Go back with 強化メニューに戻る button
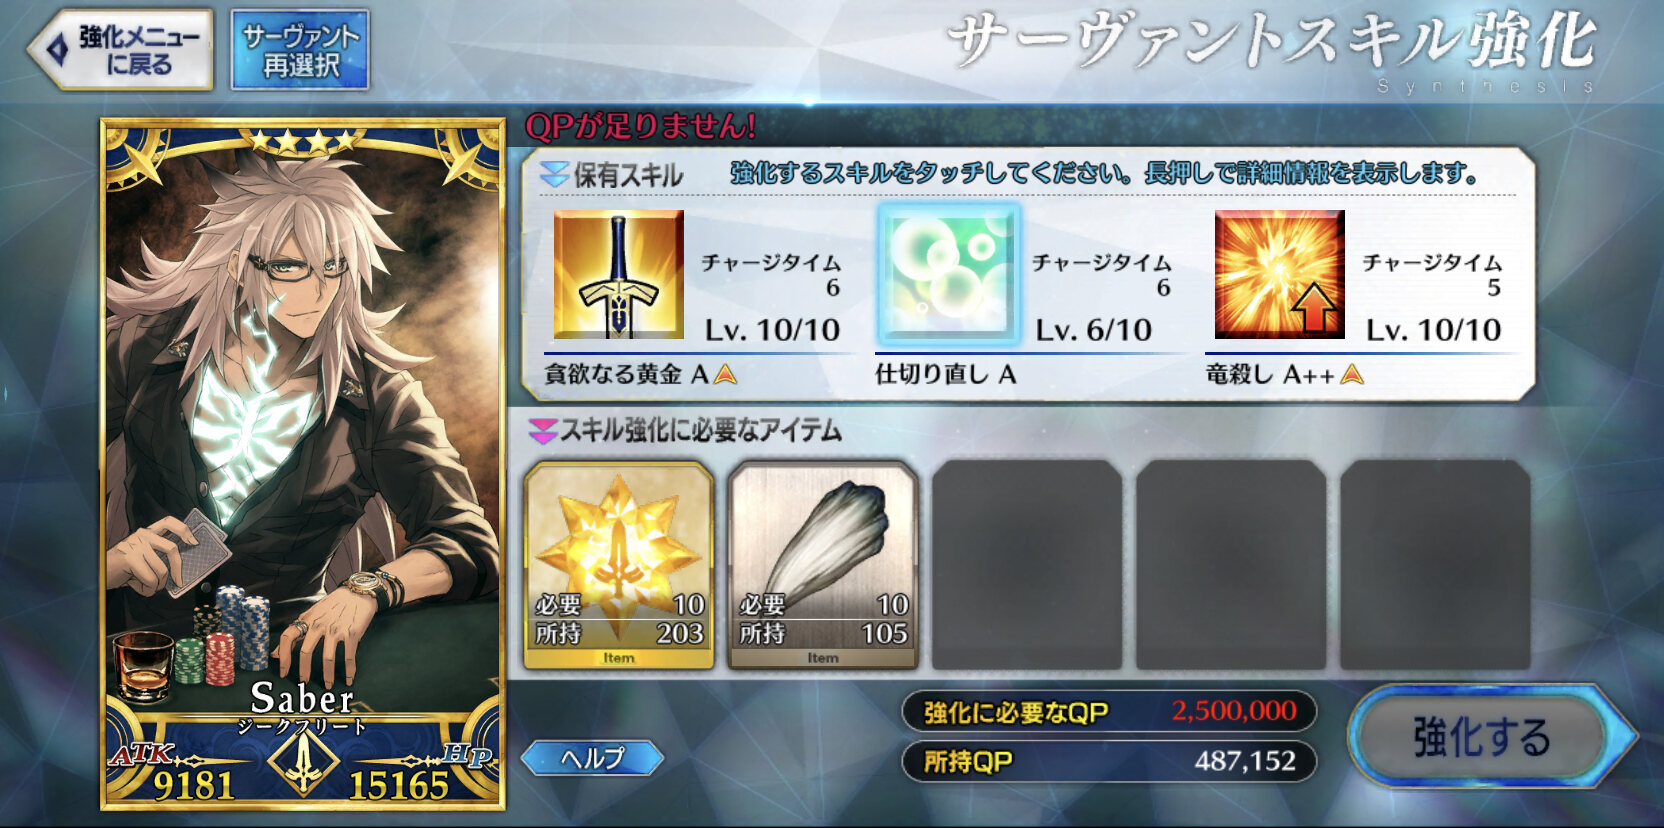 [122, 50]
